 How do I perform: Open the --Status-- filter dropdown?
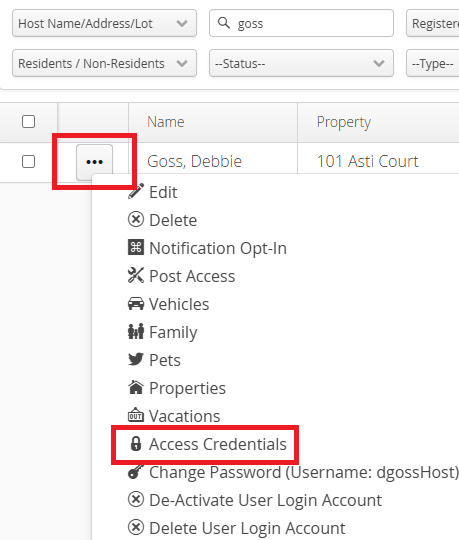(x=301, y=63)
